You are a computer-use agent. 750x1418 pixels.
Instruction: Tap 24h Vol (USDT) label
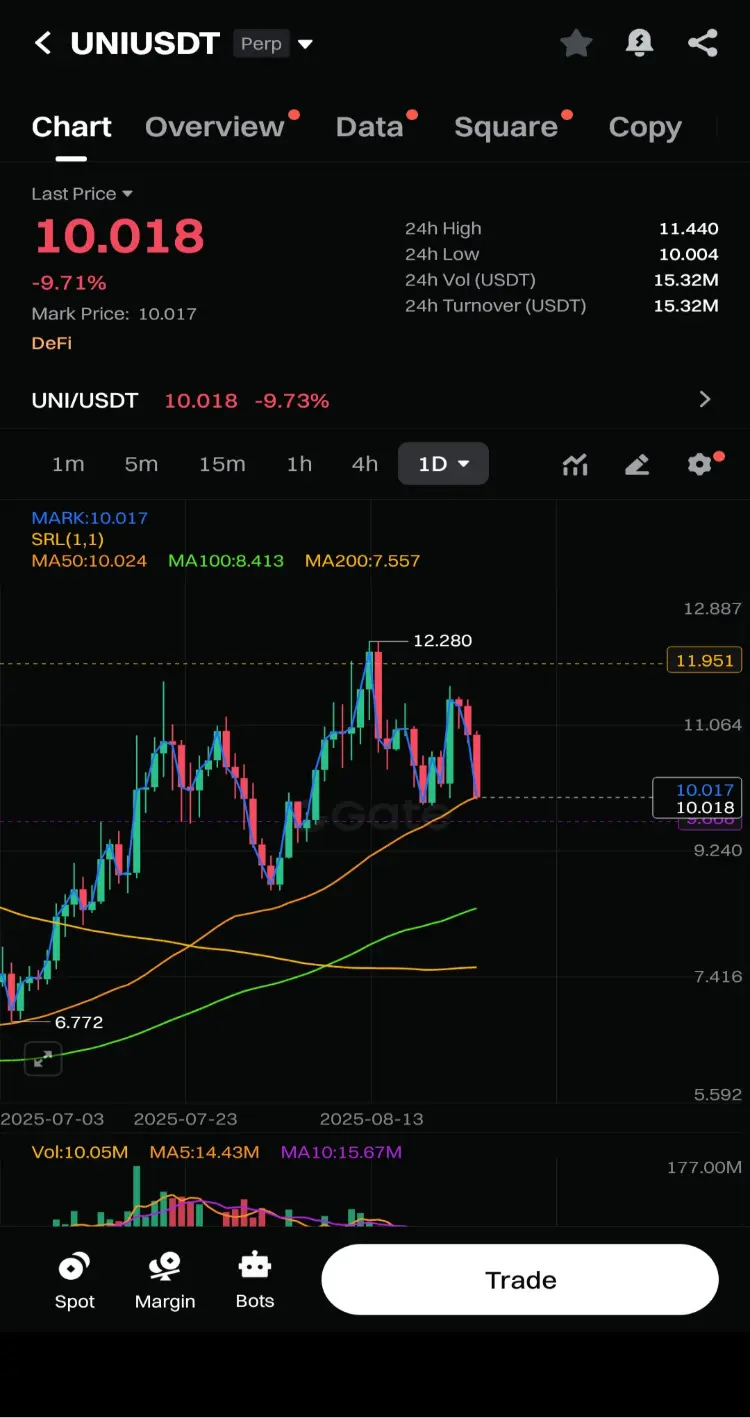point(470,280)
